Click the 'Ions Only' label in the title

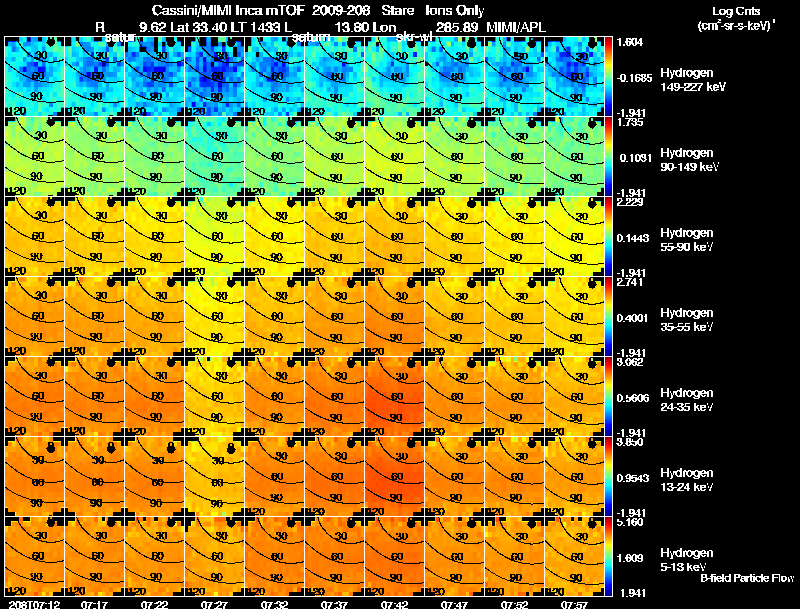pyautogui.click(x=455, y=11)
